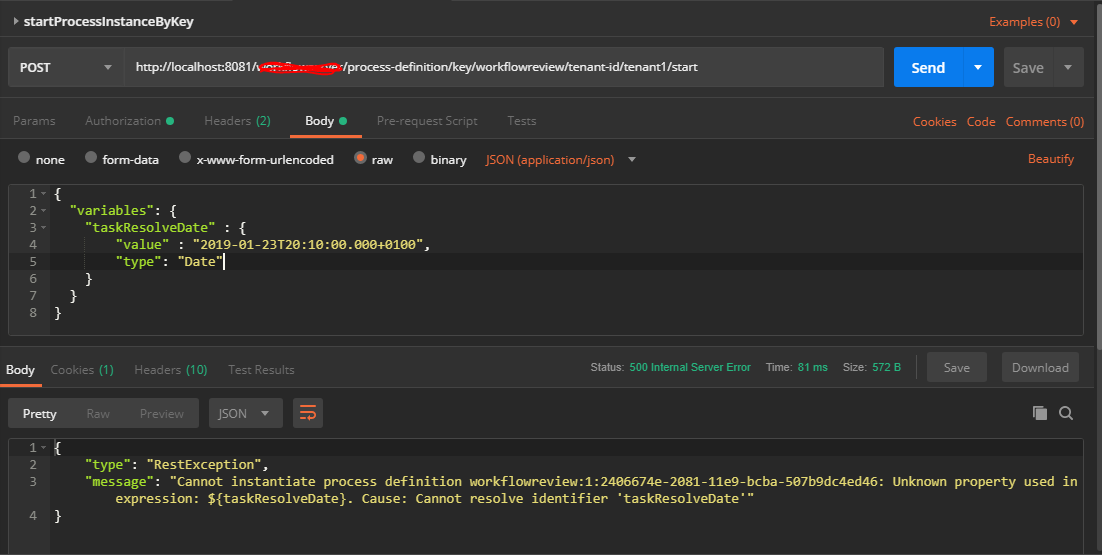Open the Cookies link
Viewport: 1102px width, 555px height.
(934, 122)
